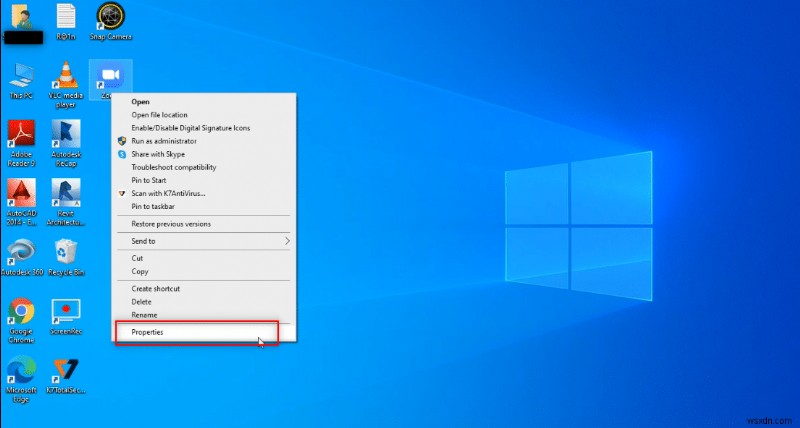Image resolution: width=800 pixels, height=428 pixels.
Task: Select the Autodesk ReCap icon
Action: (x=66, y=143)
